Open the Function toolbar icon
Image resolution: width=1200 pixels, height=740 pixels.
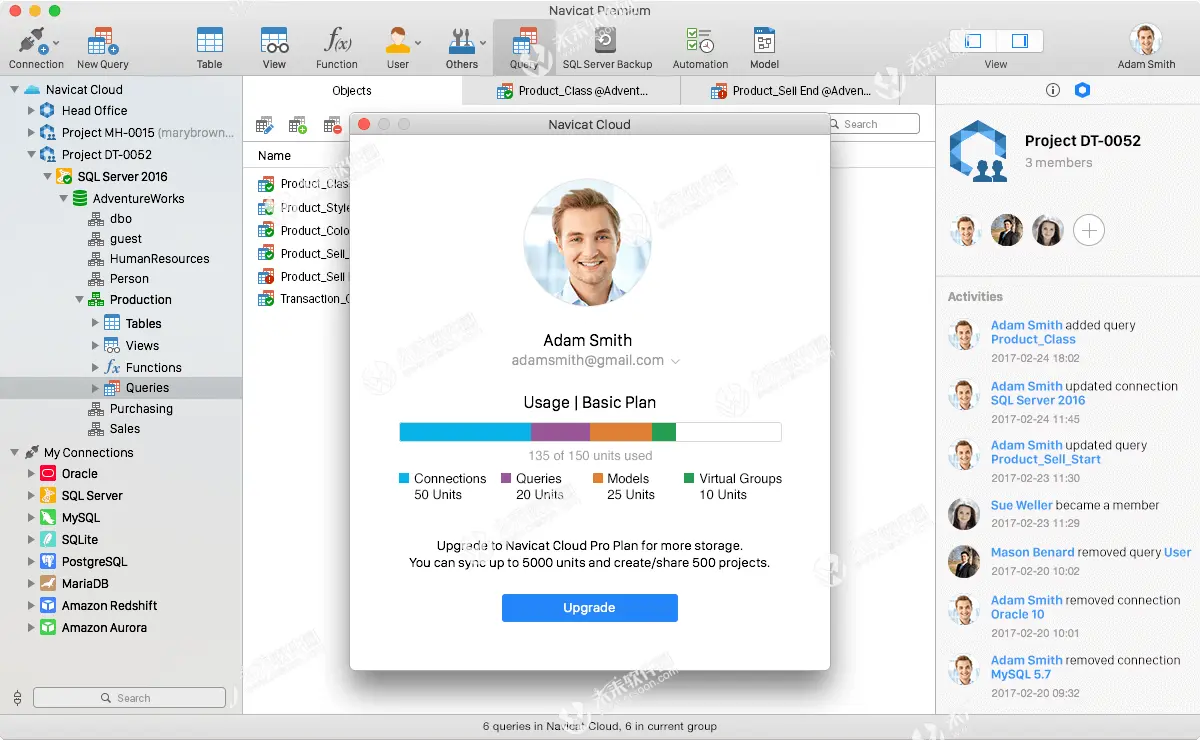click(337, 41)
